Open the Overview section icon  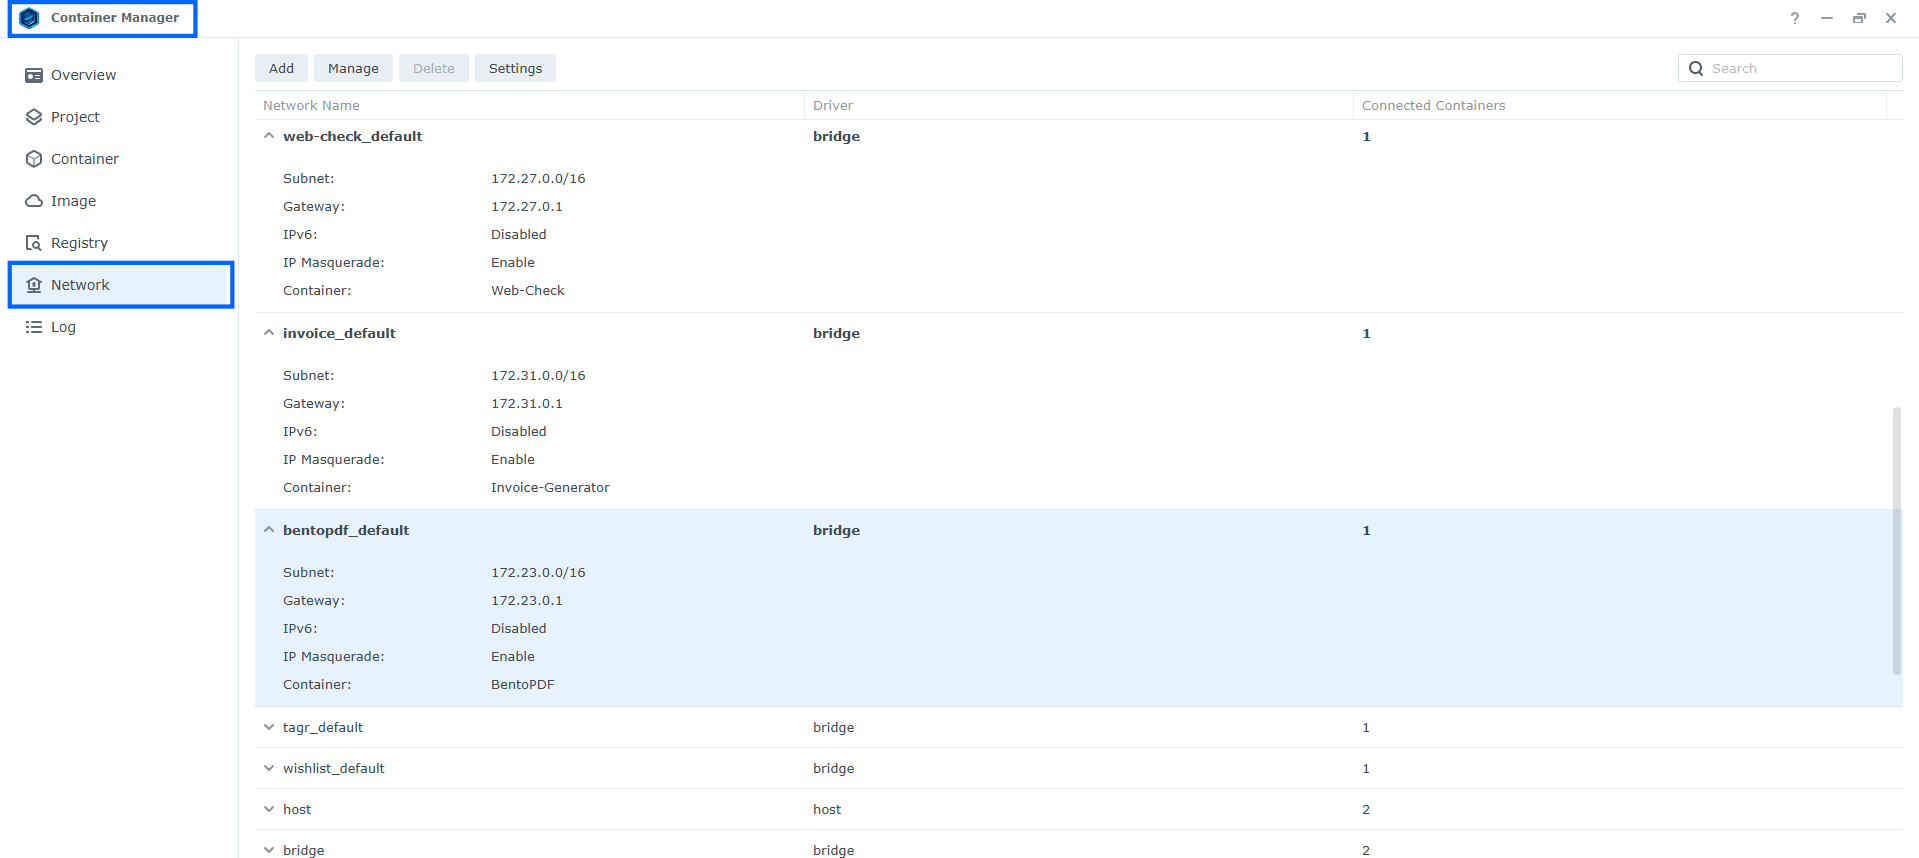tap(34, 75)
